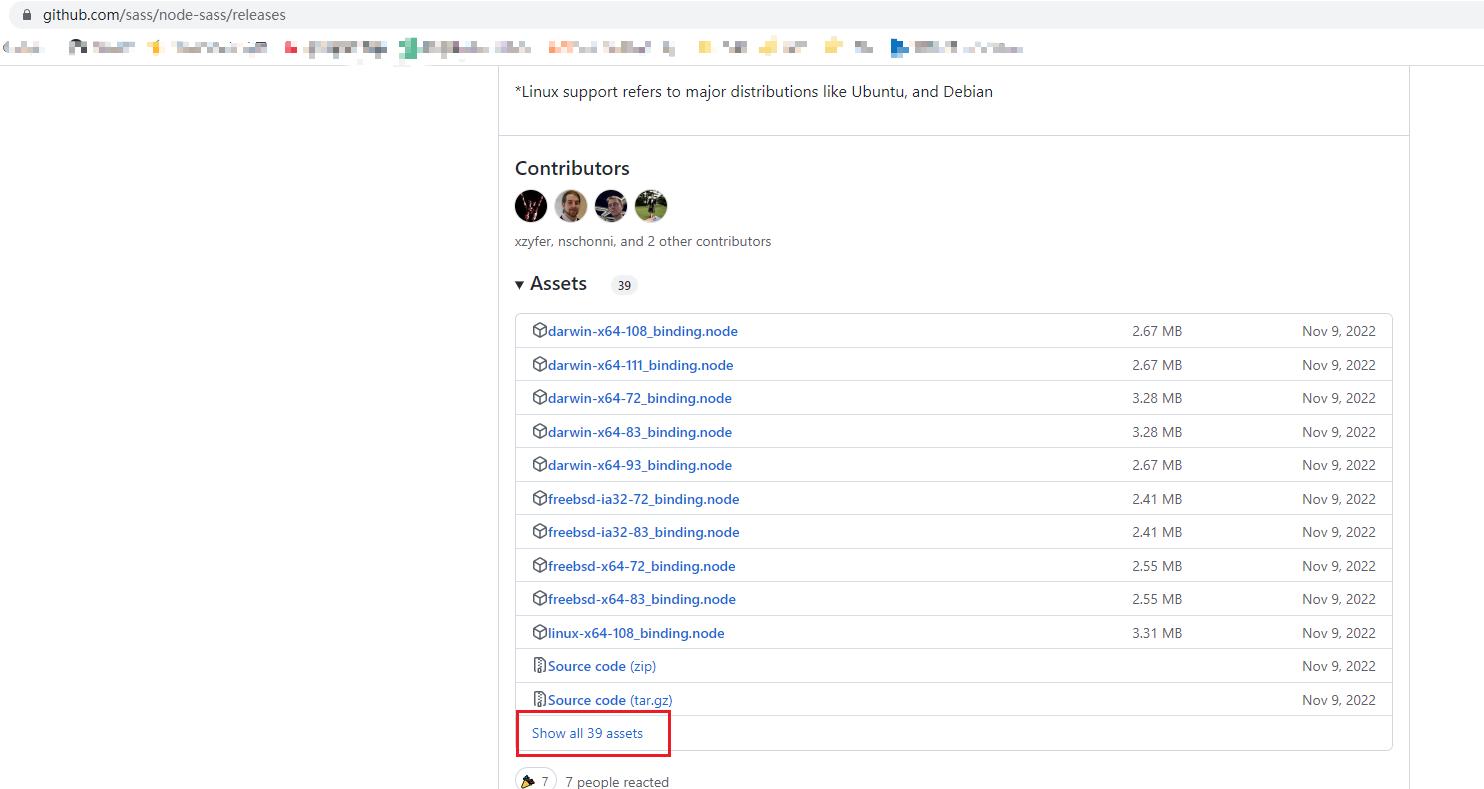The width and height of the screenshot is (1484, 789).
Task: Click the 3.28 MB size of darwin-x64-72_binding.node
Action: 1157,398
